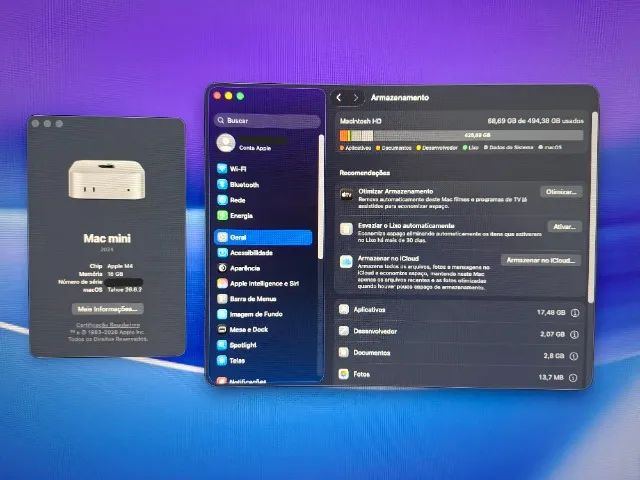Click the sidebar scrollbar in settings
640x480 pixels.
click(321, 196)
